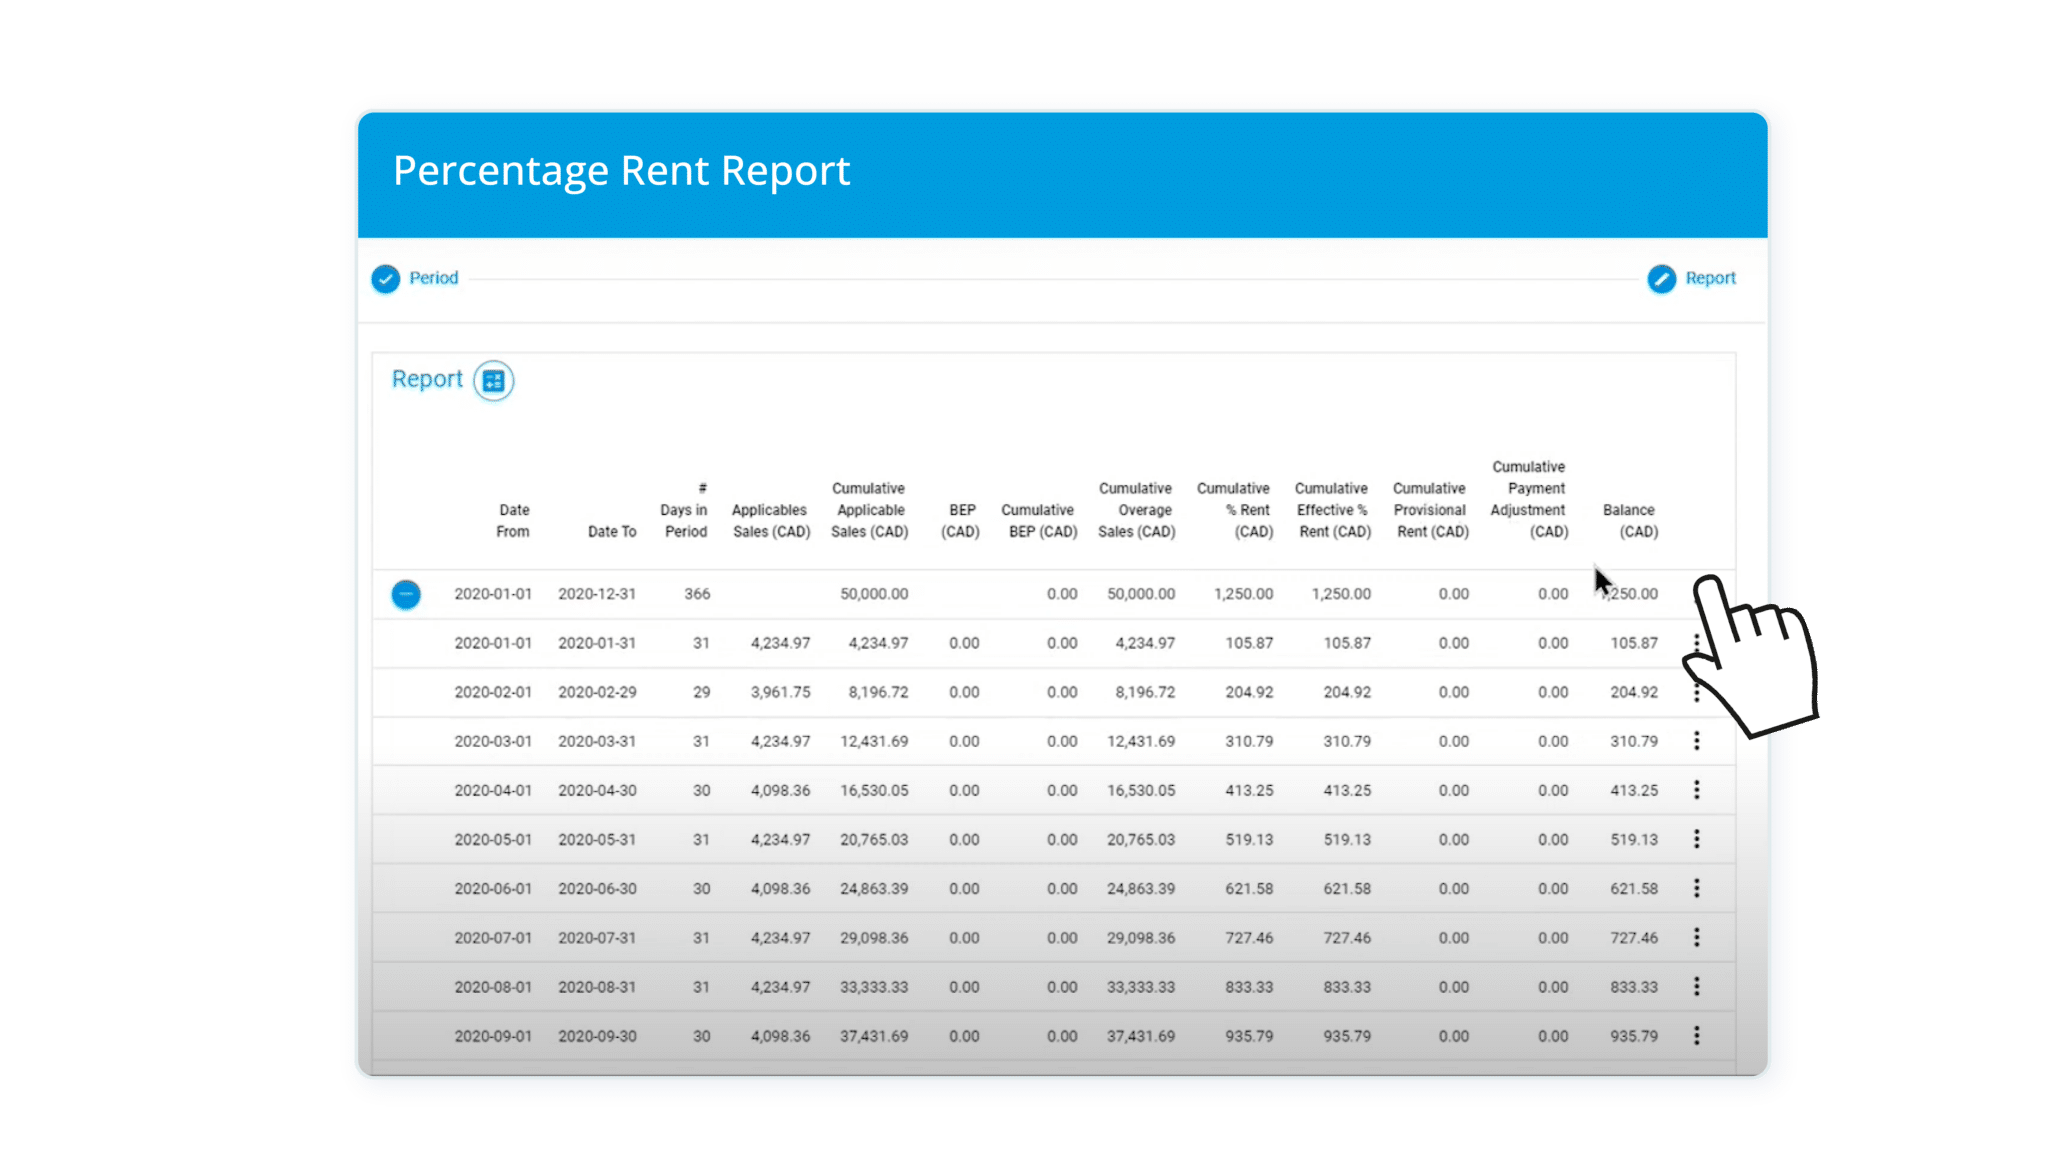Open row actions for the 2020-03-31 row
The width and height of the screenshot is (2048, 1171).
[1697, 741]
